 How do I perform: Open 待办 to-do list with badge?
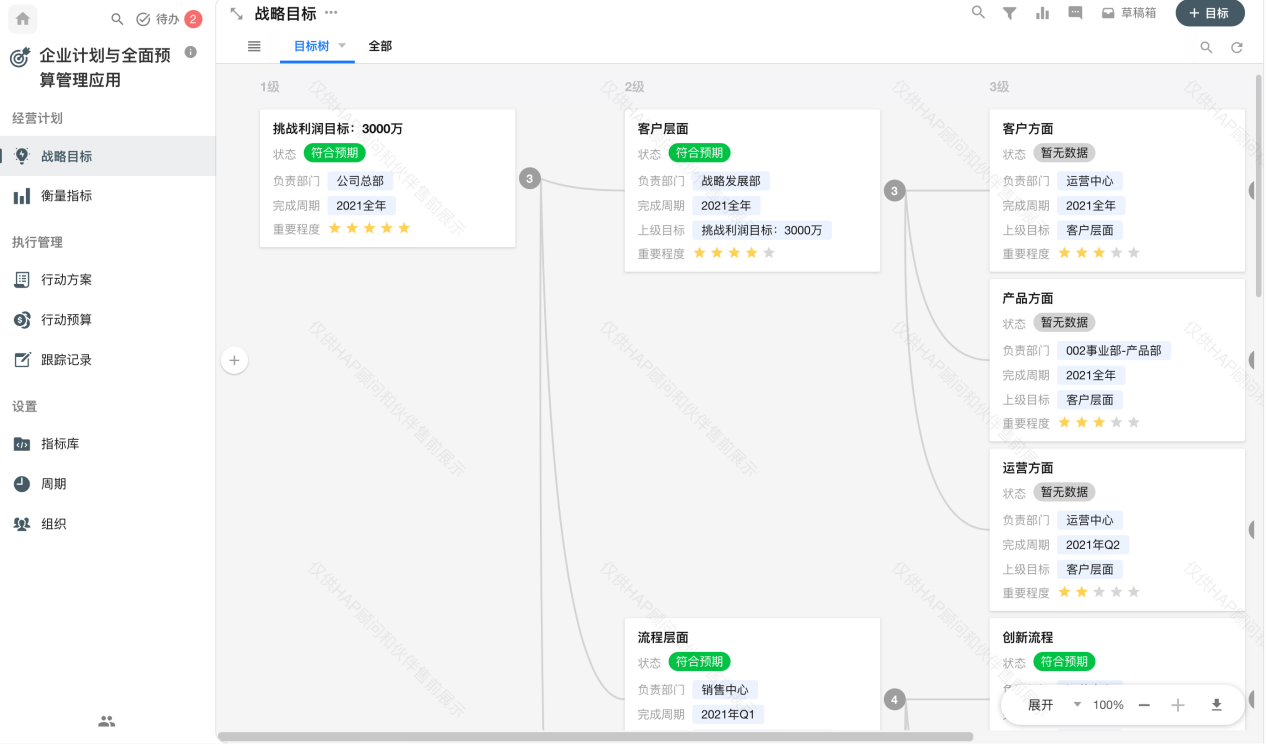pos(168,19)
